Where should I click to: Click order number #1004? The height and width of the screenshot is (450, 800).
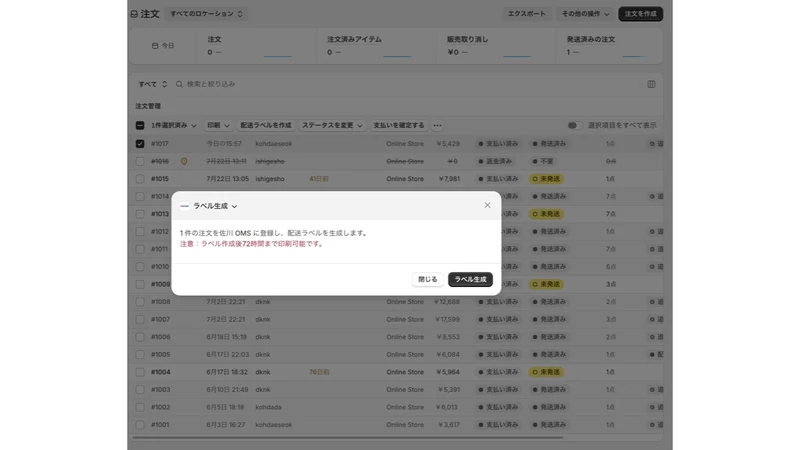point(161,372)
